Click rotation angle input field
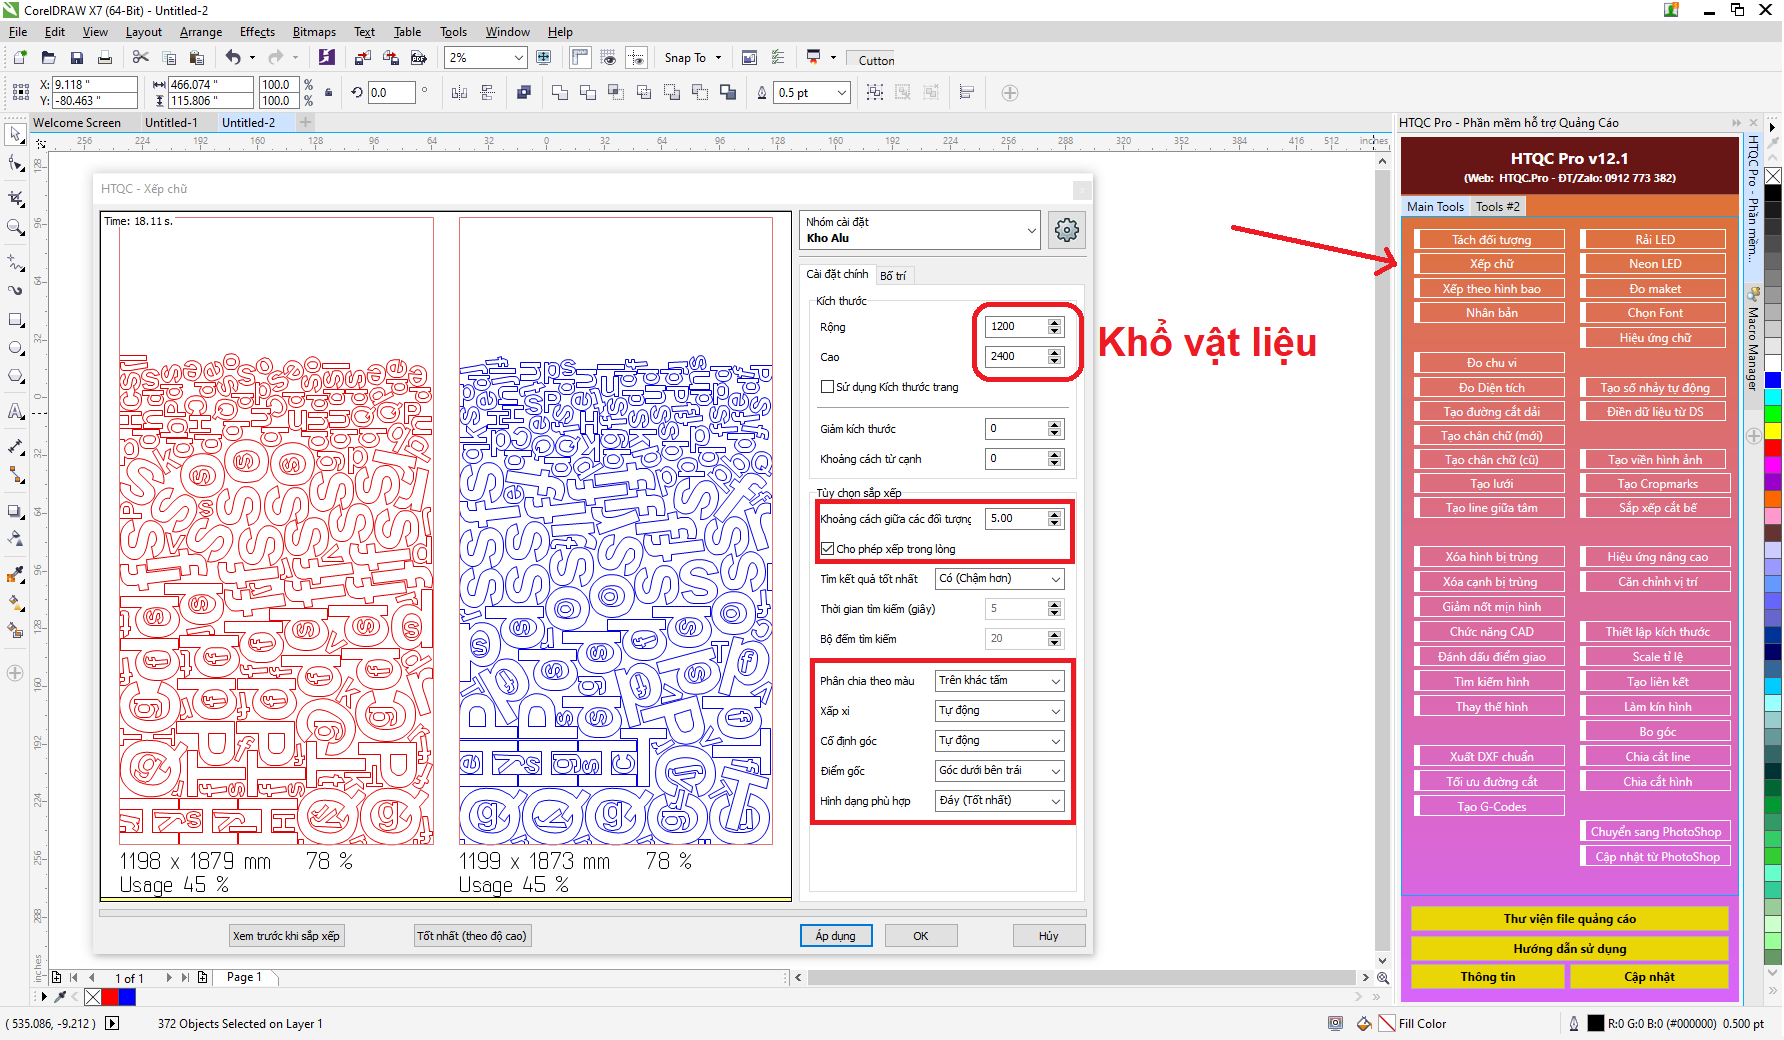The height and width of the screenshot is (1040, 1784). tap(391, 93)
